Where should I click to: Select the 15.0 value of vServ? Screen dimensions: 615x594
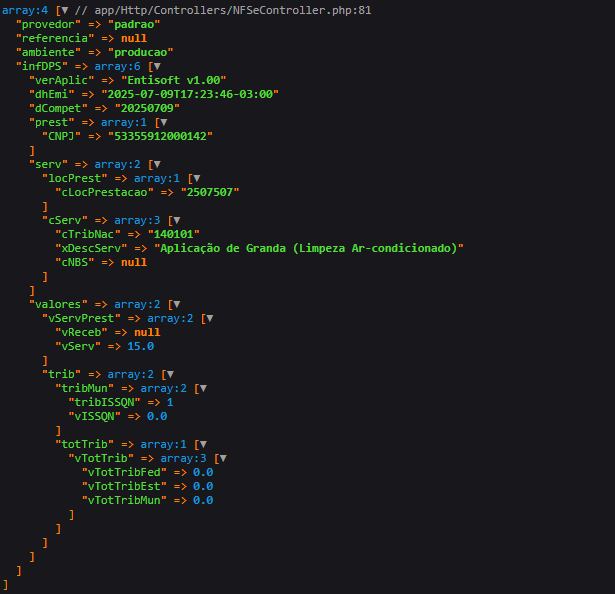point(141,347)
